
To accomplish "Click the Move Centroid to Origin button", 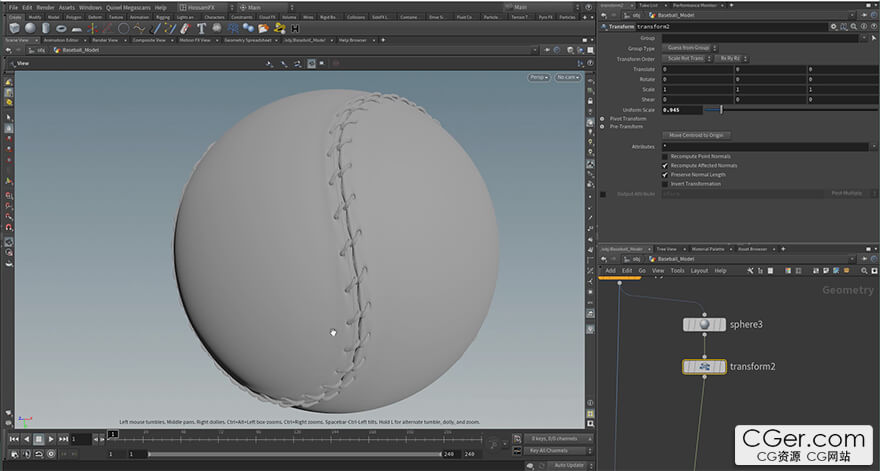I will (697, 135).
